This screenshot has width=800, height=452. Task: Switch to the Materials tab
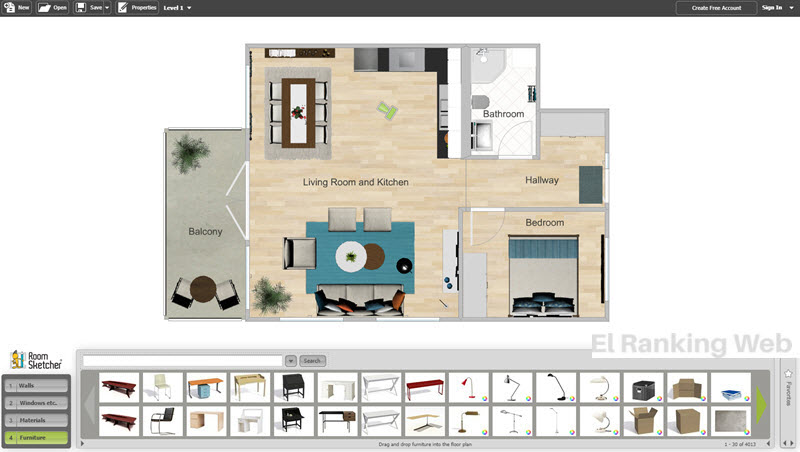tap(37, 420)
